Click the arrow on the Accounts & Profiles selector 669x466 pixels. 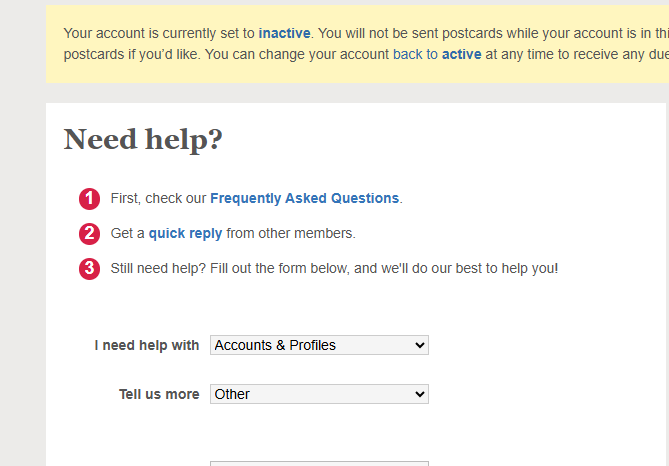tap(419, 345)
